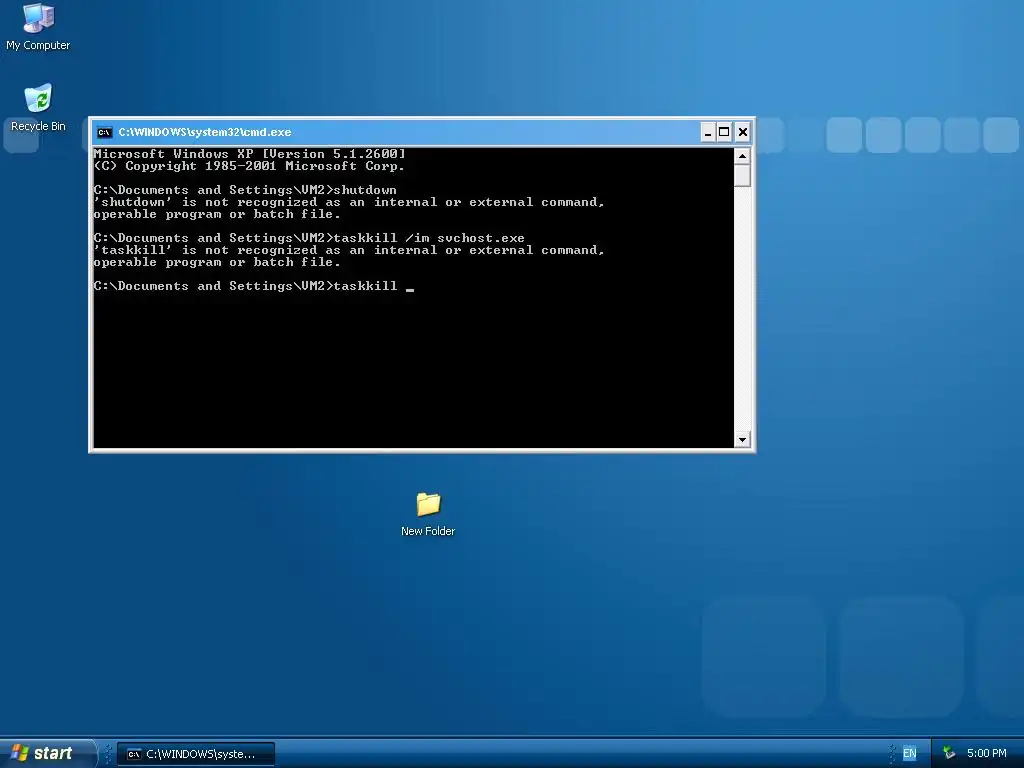Activate the cmd.exe taskbar button
The image size is (1024, 768).
tap(196, 754)
